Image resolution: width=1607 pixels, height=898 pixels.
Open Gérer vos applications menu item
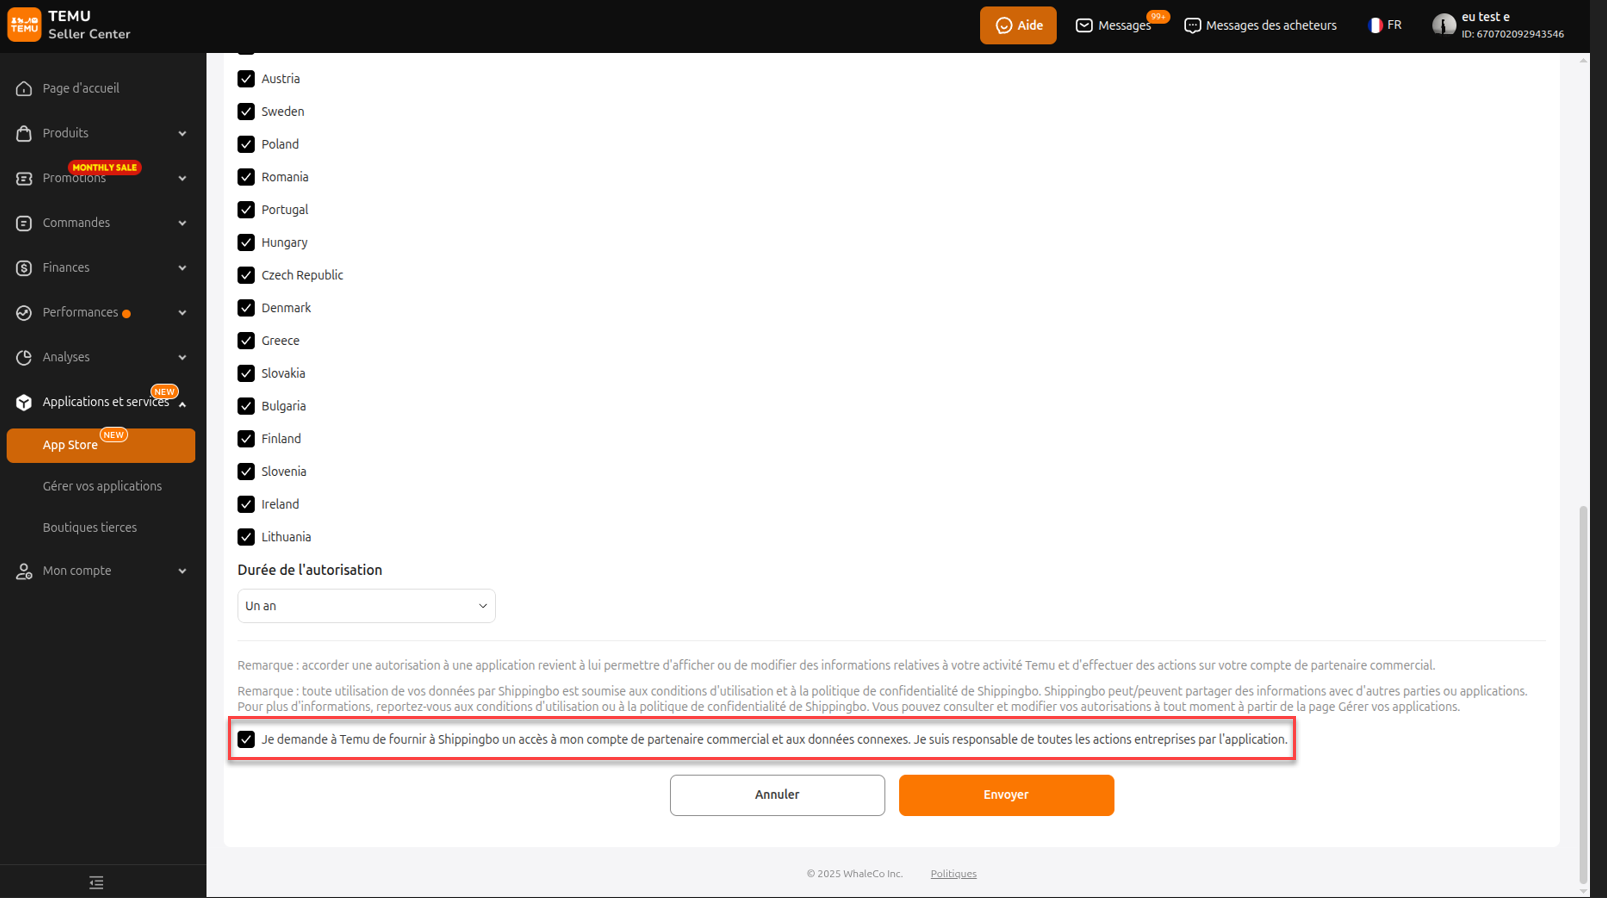[x=102, y=487]
